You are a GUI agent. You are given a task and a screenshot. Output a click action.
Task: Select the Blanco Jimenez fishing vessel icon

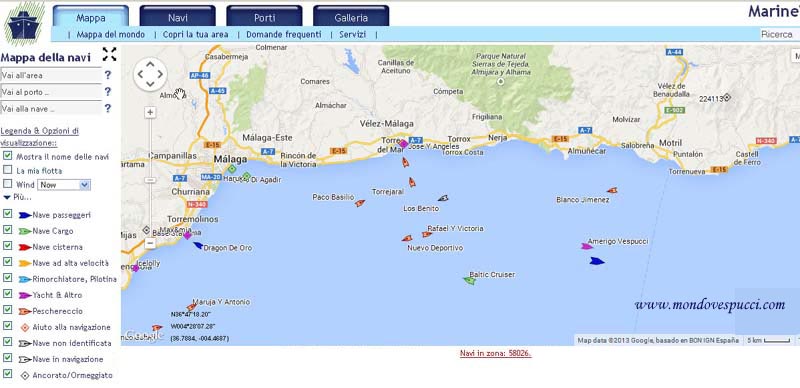(612, 190)
